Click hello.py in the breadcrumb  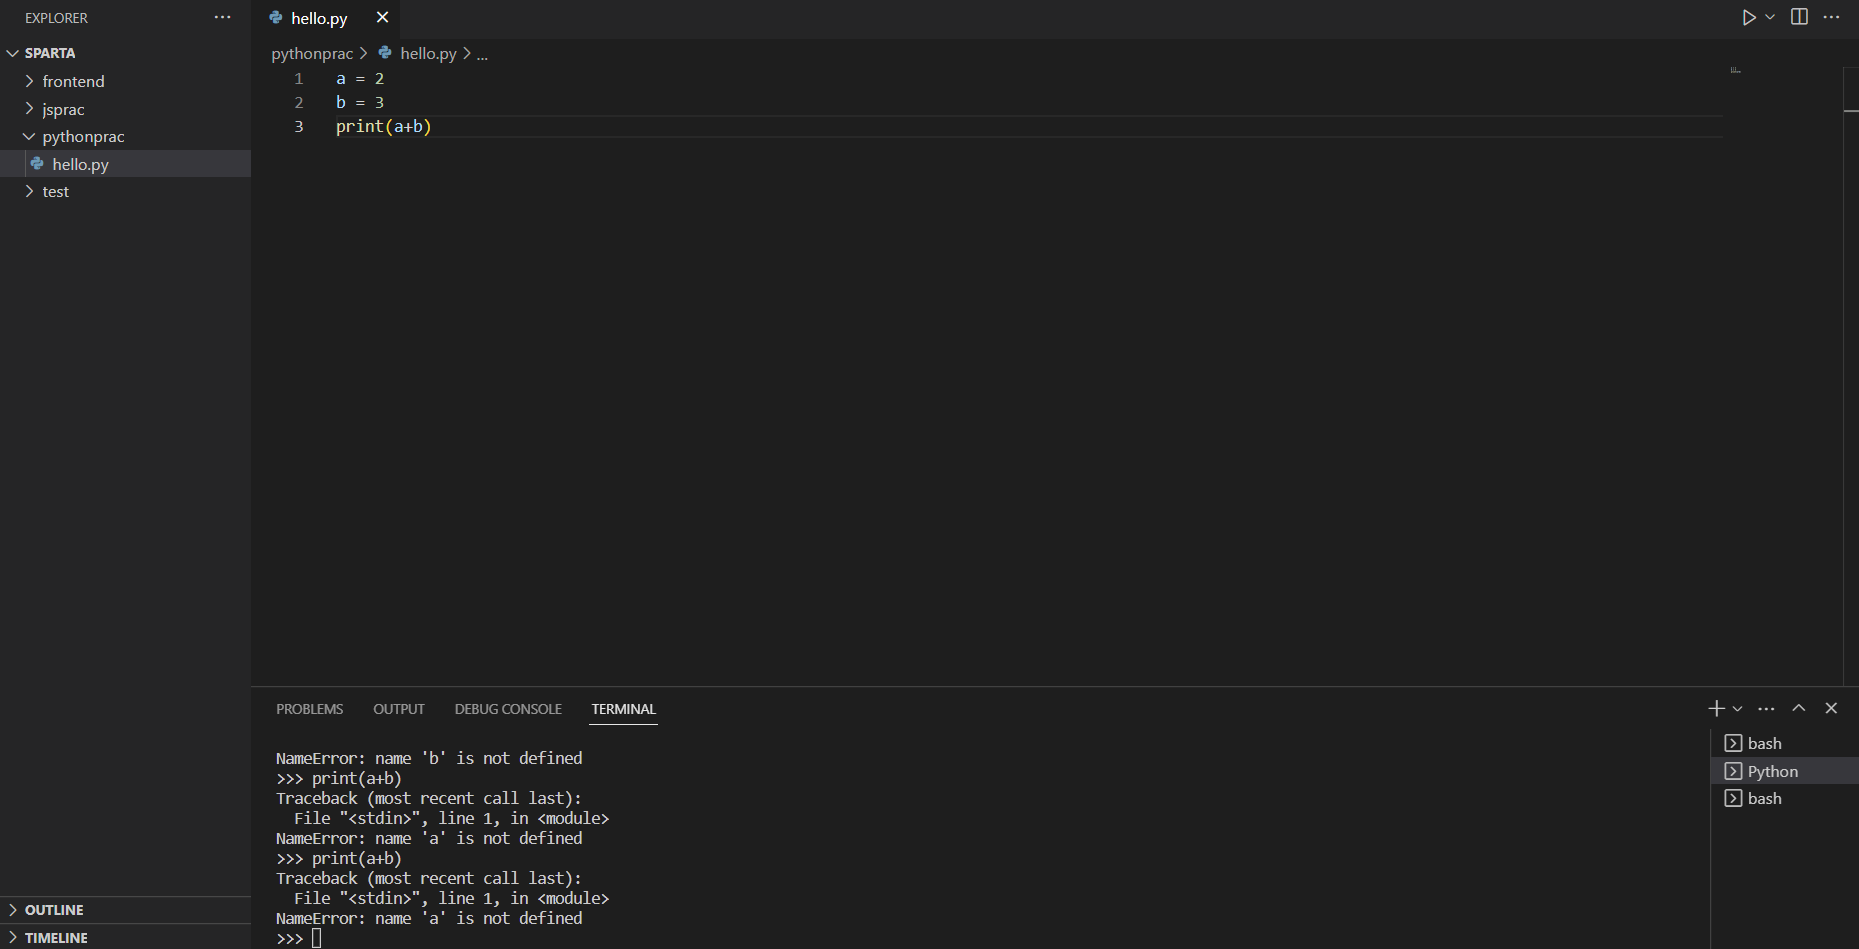(428, 53)
